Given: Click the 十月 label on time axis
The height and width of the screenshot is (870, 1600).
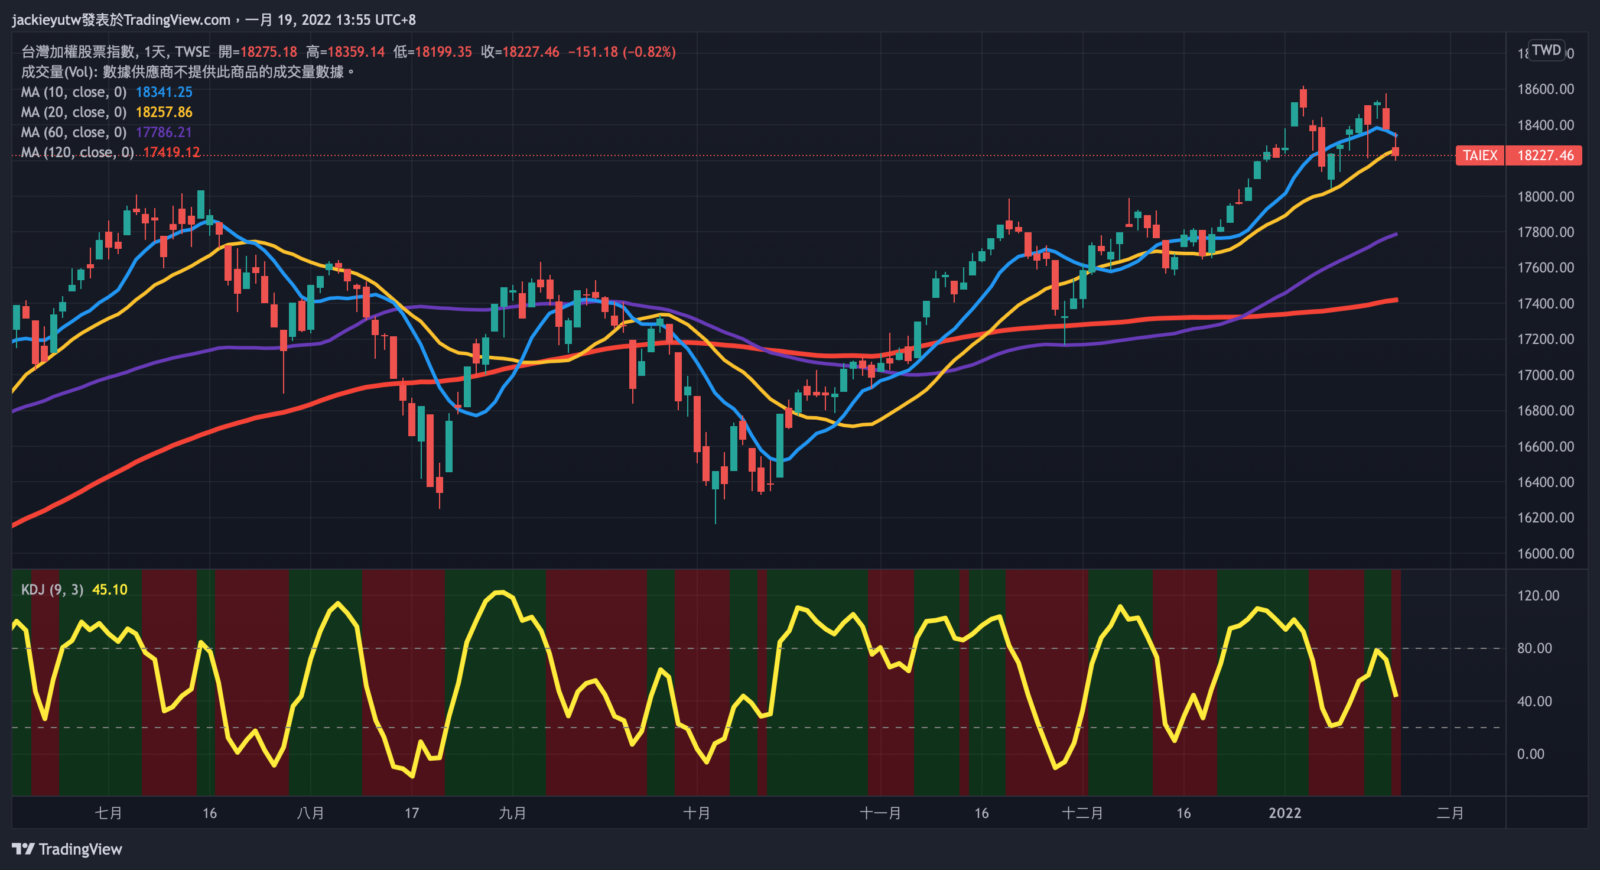Looking at the screenshot, I should pyautogui.click(x=696, y=813).
